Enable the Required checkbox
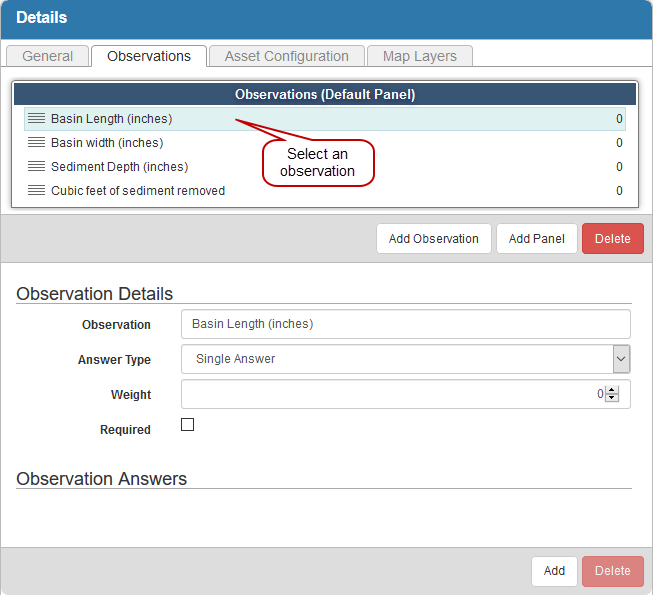 point(187,425)
